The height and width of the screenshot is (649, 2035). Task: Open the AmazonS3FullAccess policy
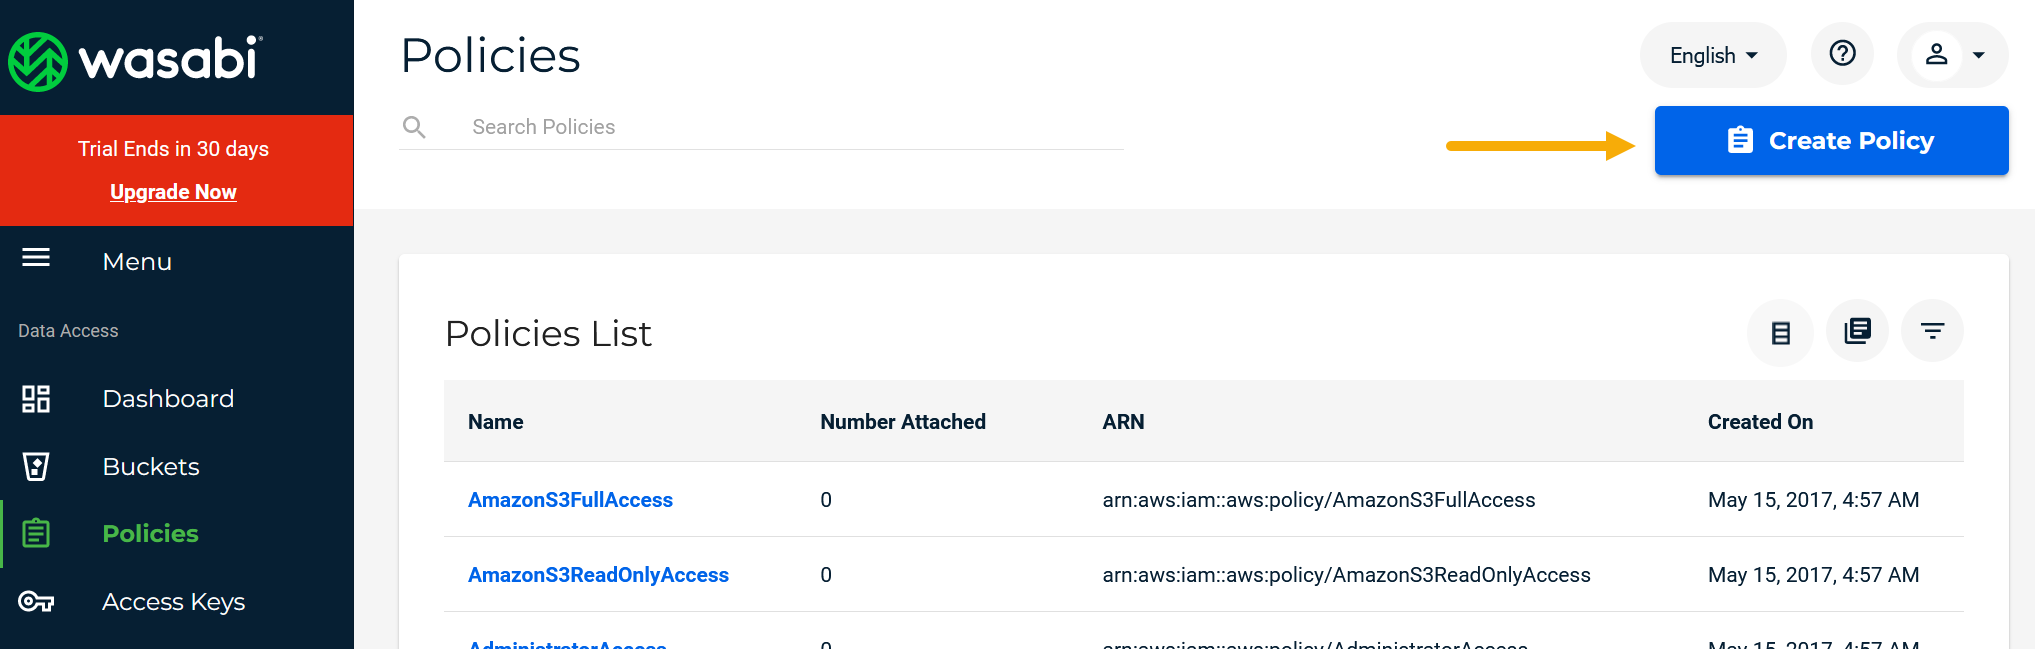click(570, 500)
